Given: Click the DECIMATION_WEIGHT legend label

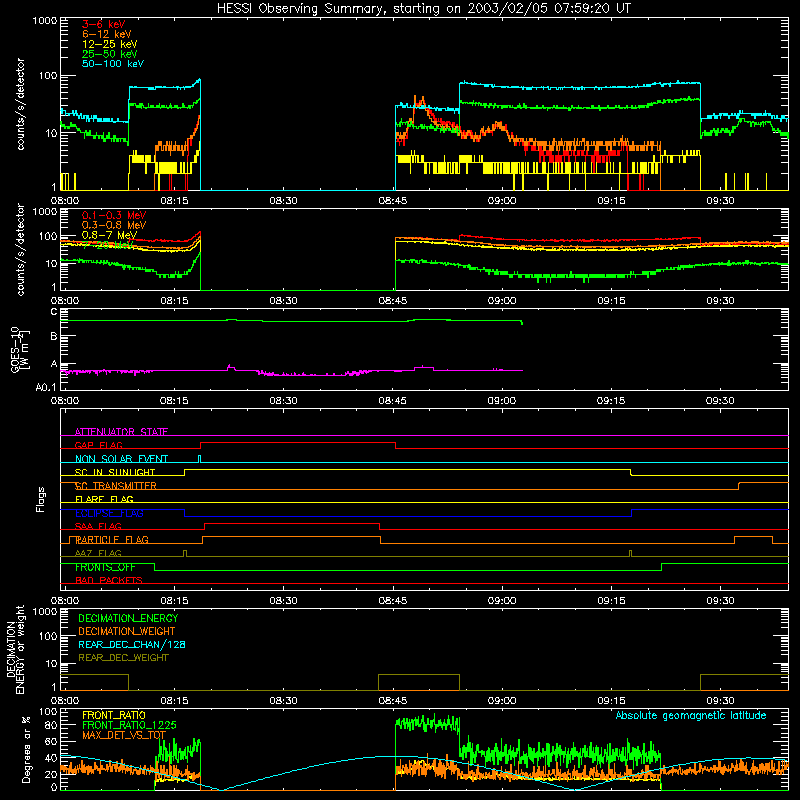Looking at the screenshot, I should [x=127, y=631].
